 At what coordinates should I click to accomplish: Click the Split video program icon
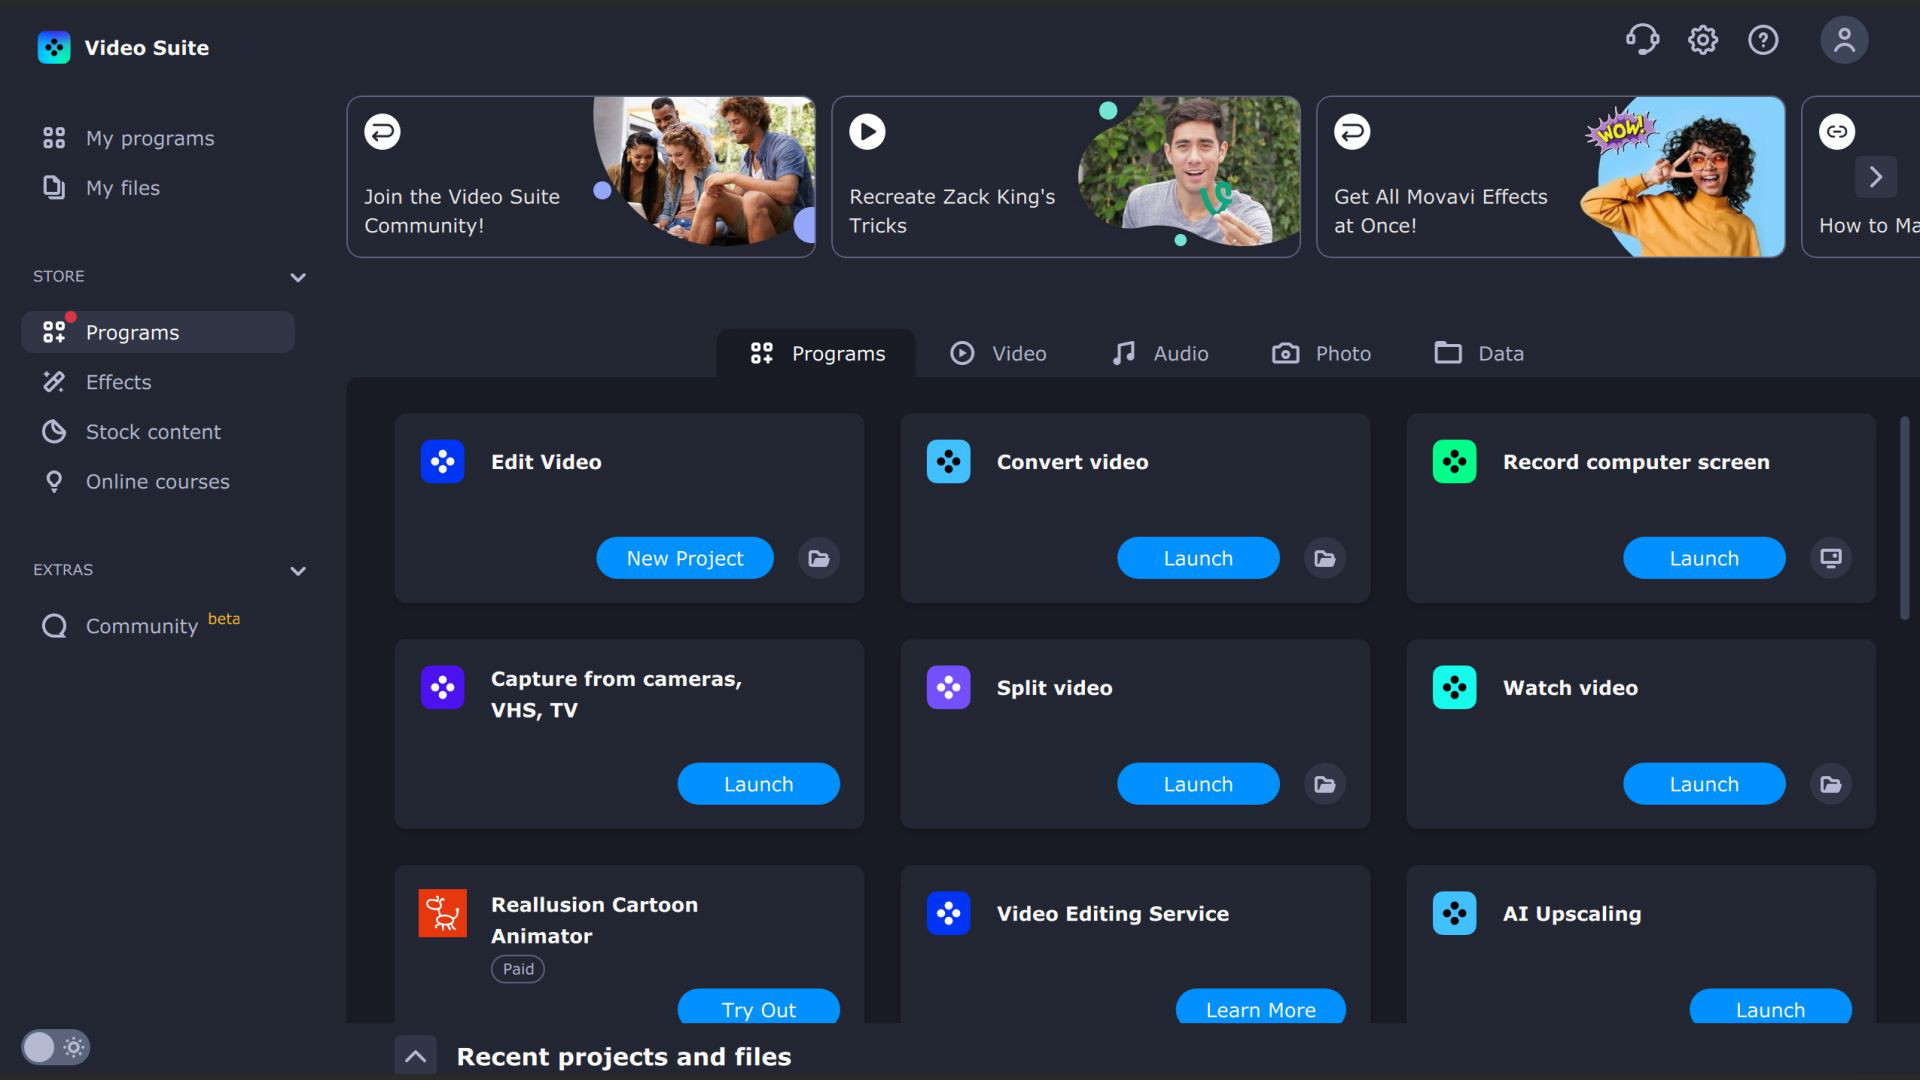coord(948,688)
